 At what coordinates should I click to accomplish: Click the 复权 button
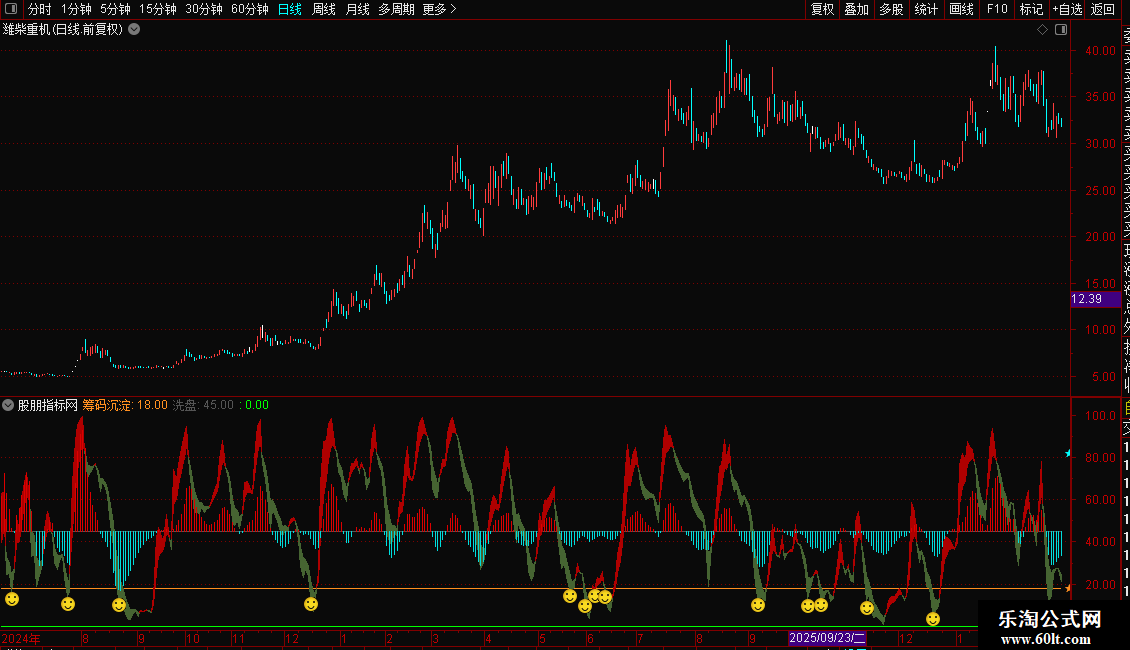click(822, 9)
